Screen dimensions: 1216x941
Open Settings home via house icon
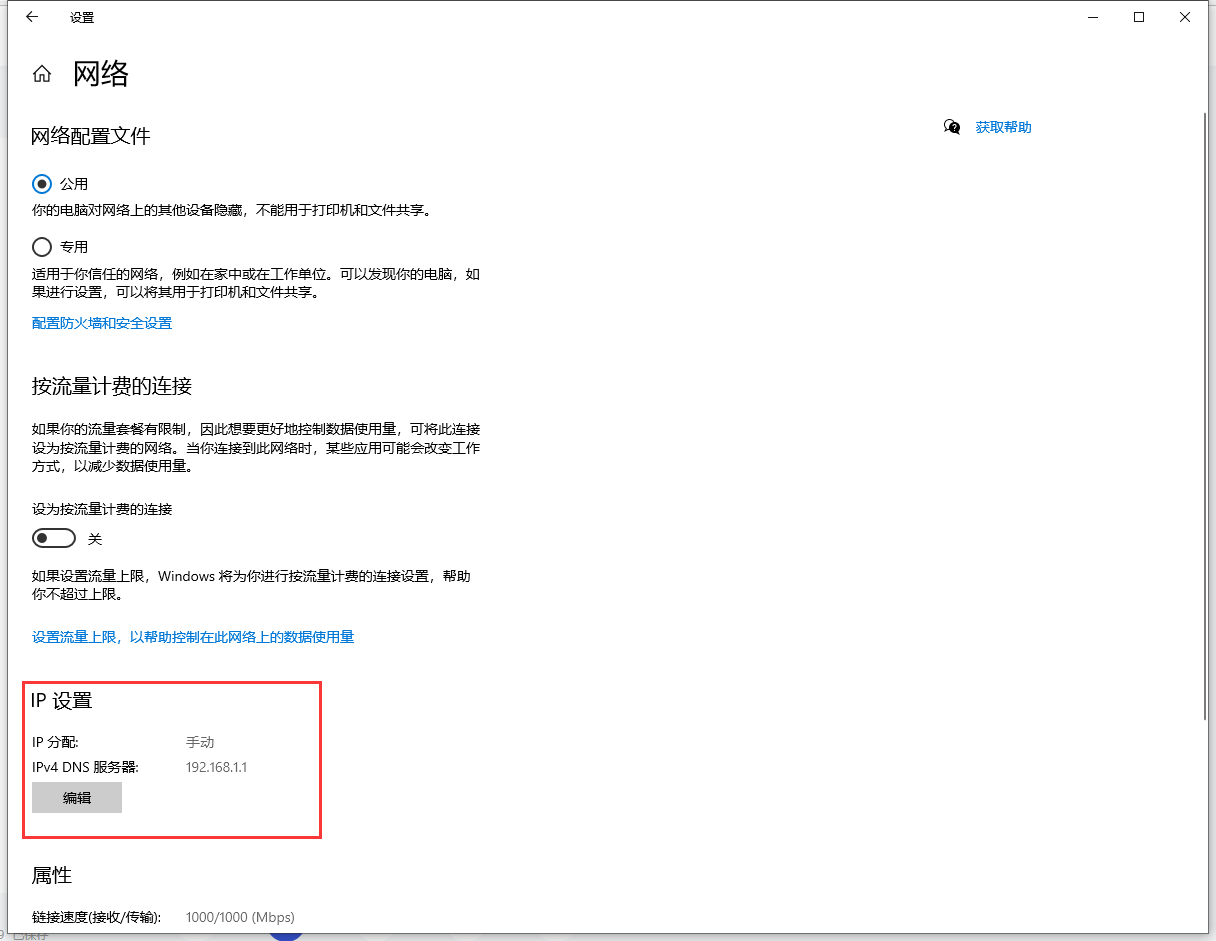42,74
